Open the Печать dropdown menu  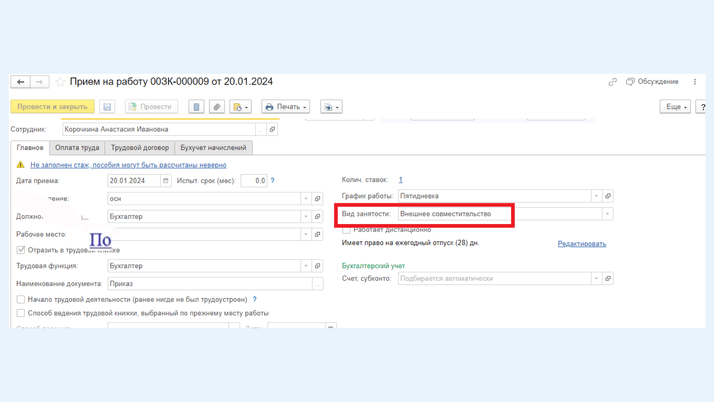coord(286,107)
